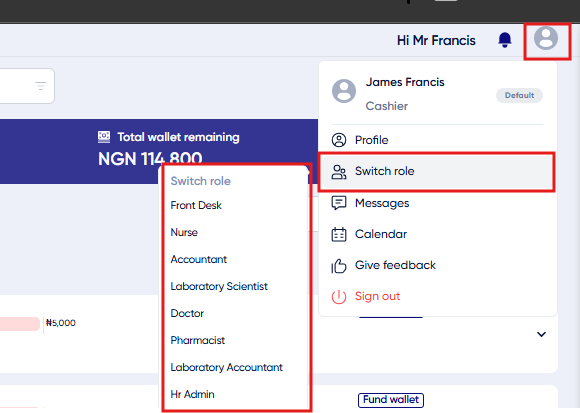The width and height of the screenshot is (580, 413).
Task: Switch to the Nurse role
Action: tap(184, 232)
